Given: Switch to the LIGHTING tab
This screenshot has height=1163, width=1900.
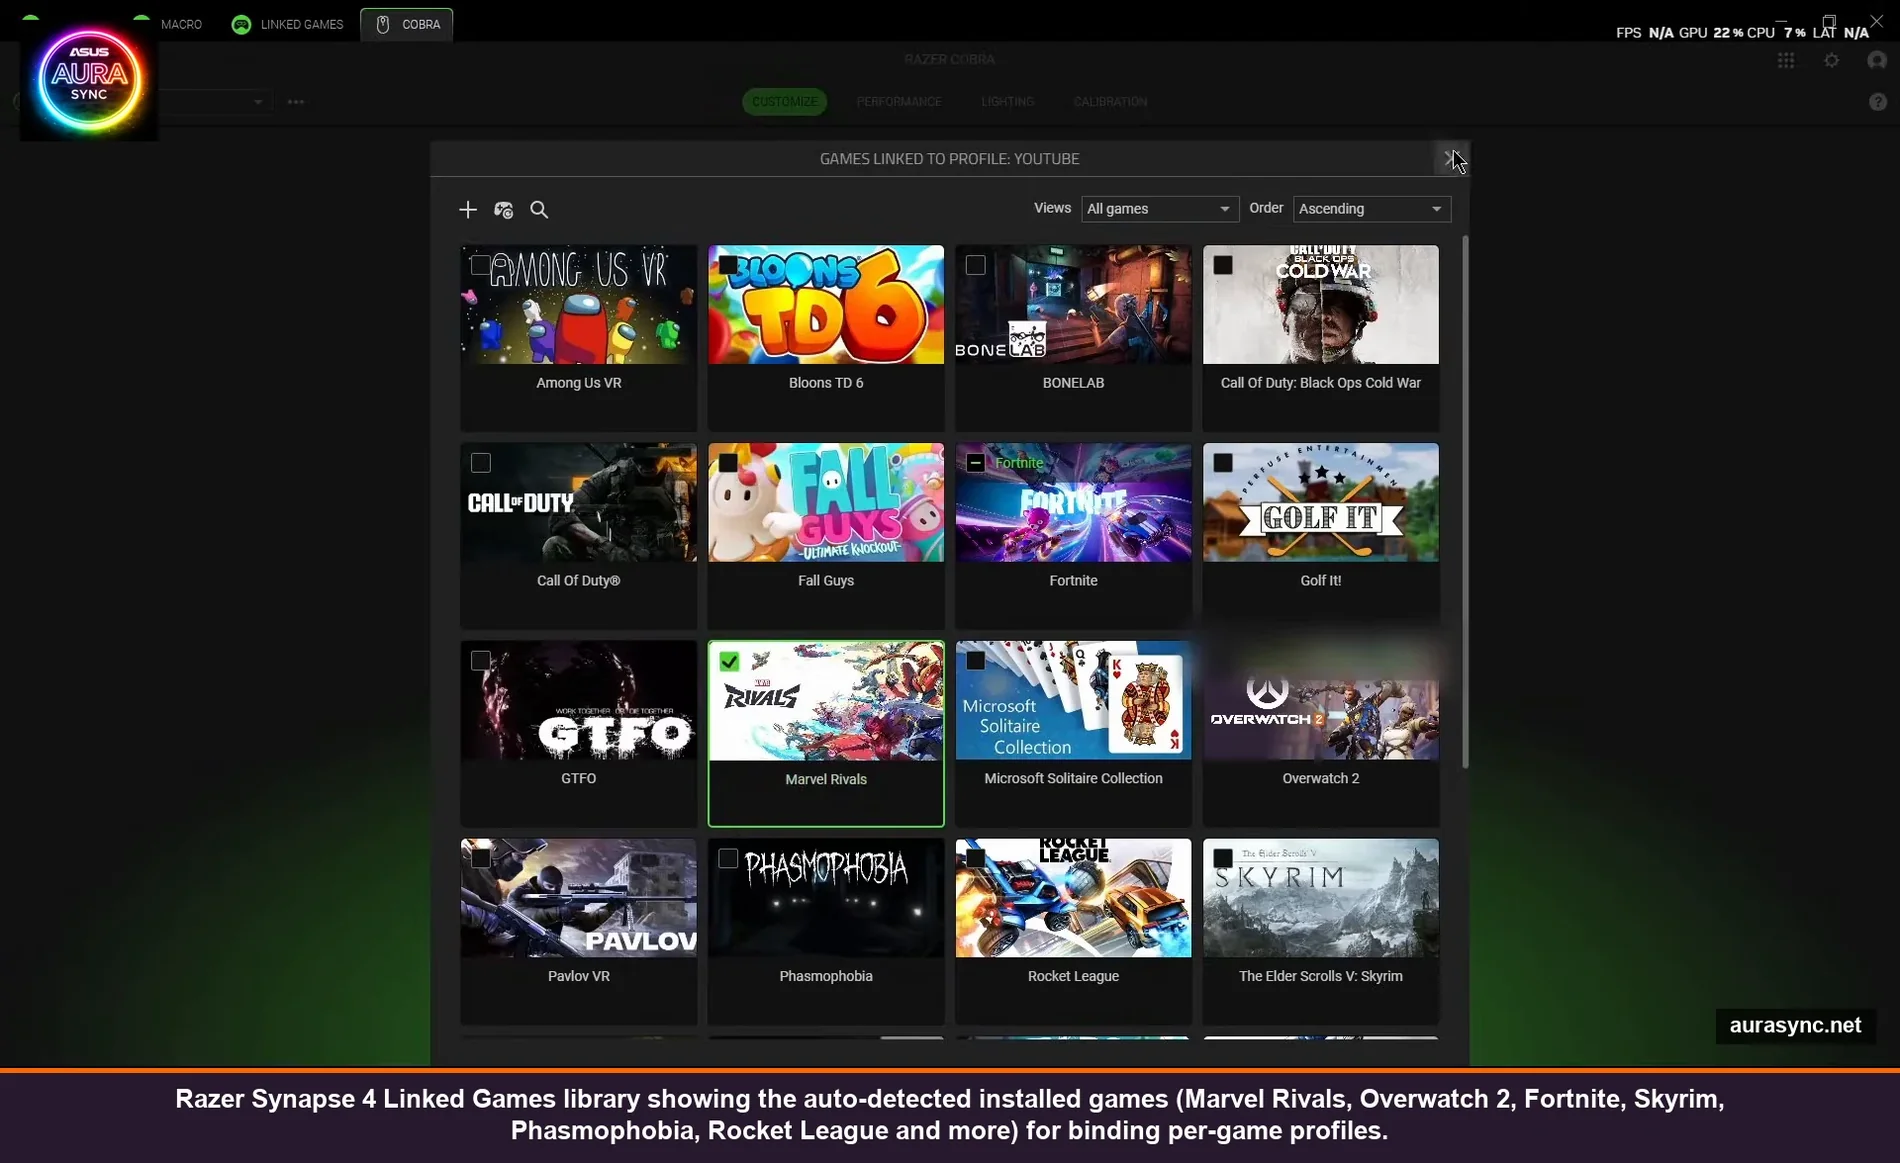Looking at the screenshot, I should point(1007,101).
